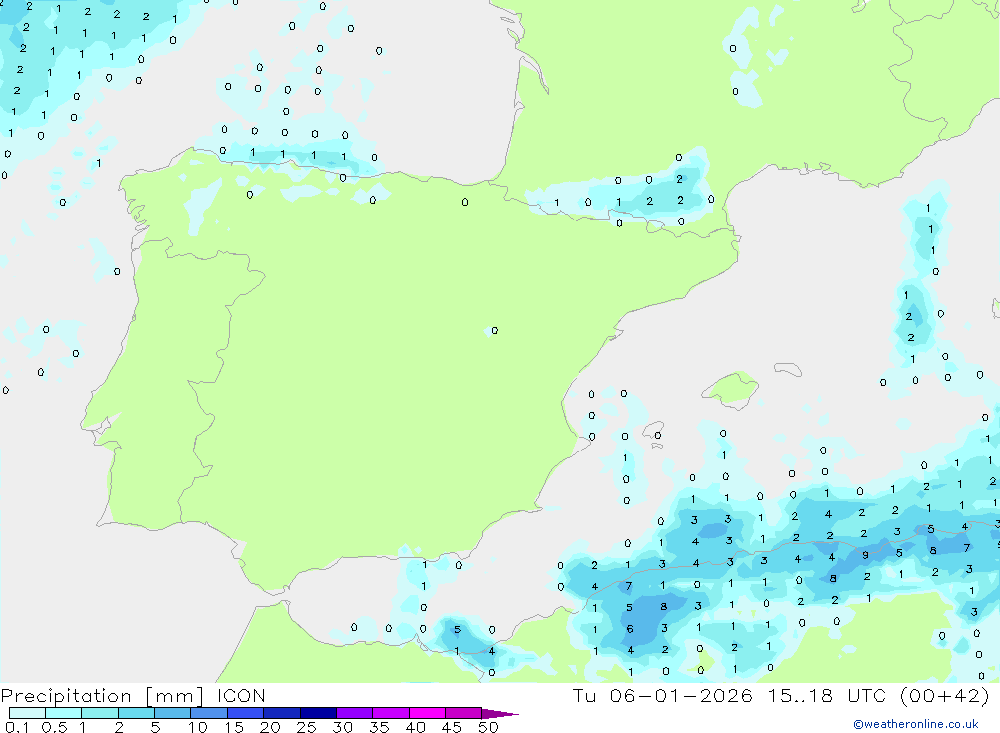The image size is (1000, 733).
Task: Select the 20–25 mm dark blue swatch
Action: pos(281,713)
